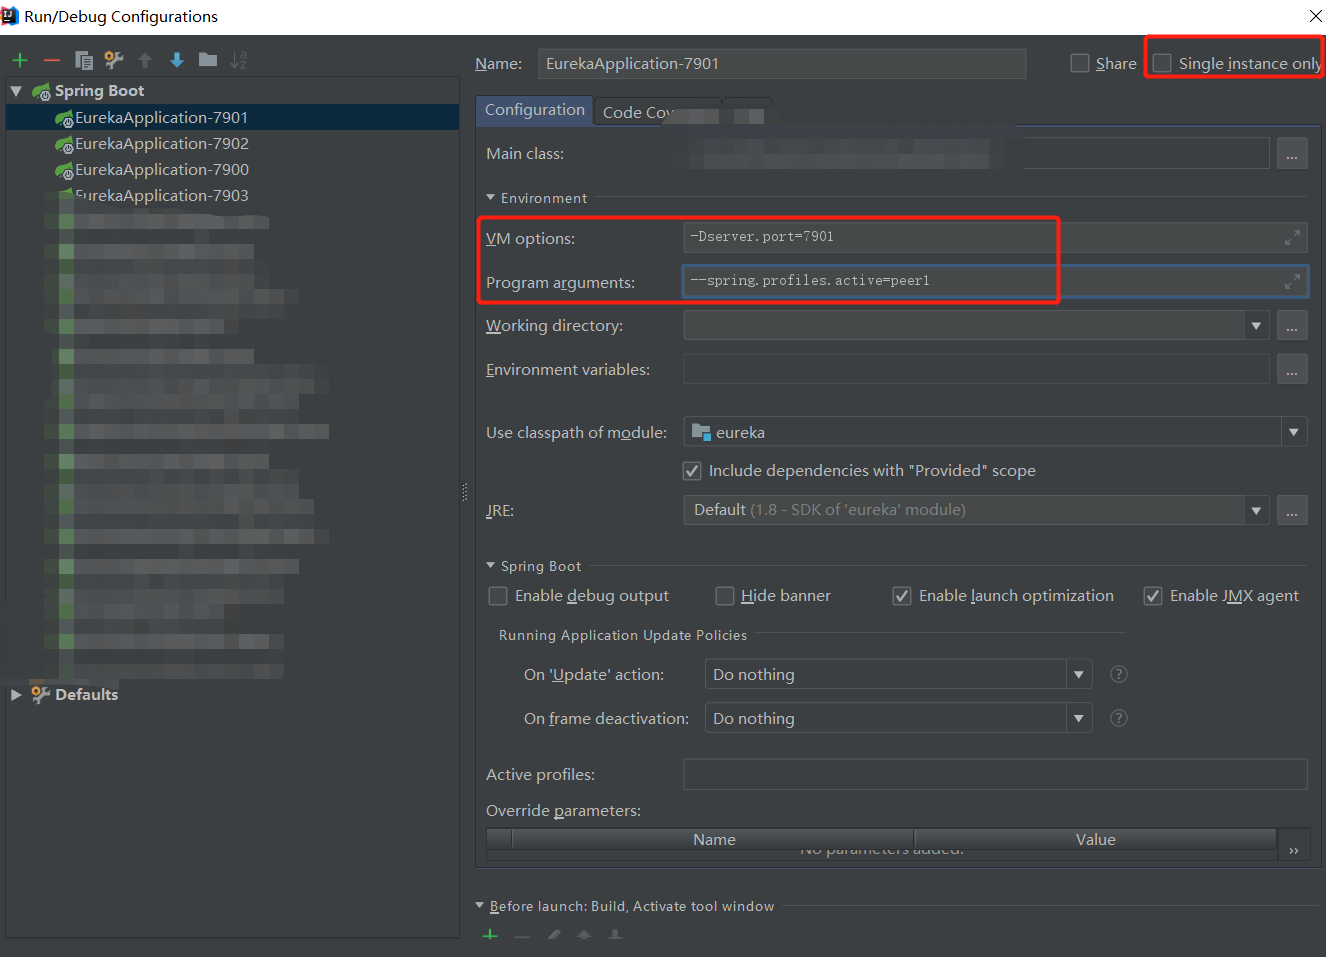Click the leaf icon beside EurekaApplication-7900
This screenshot has height=957, width=1326.
(x=64, y=170)
